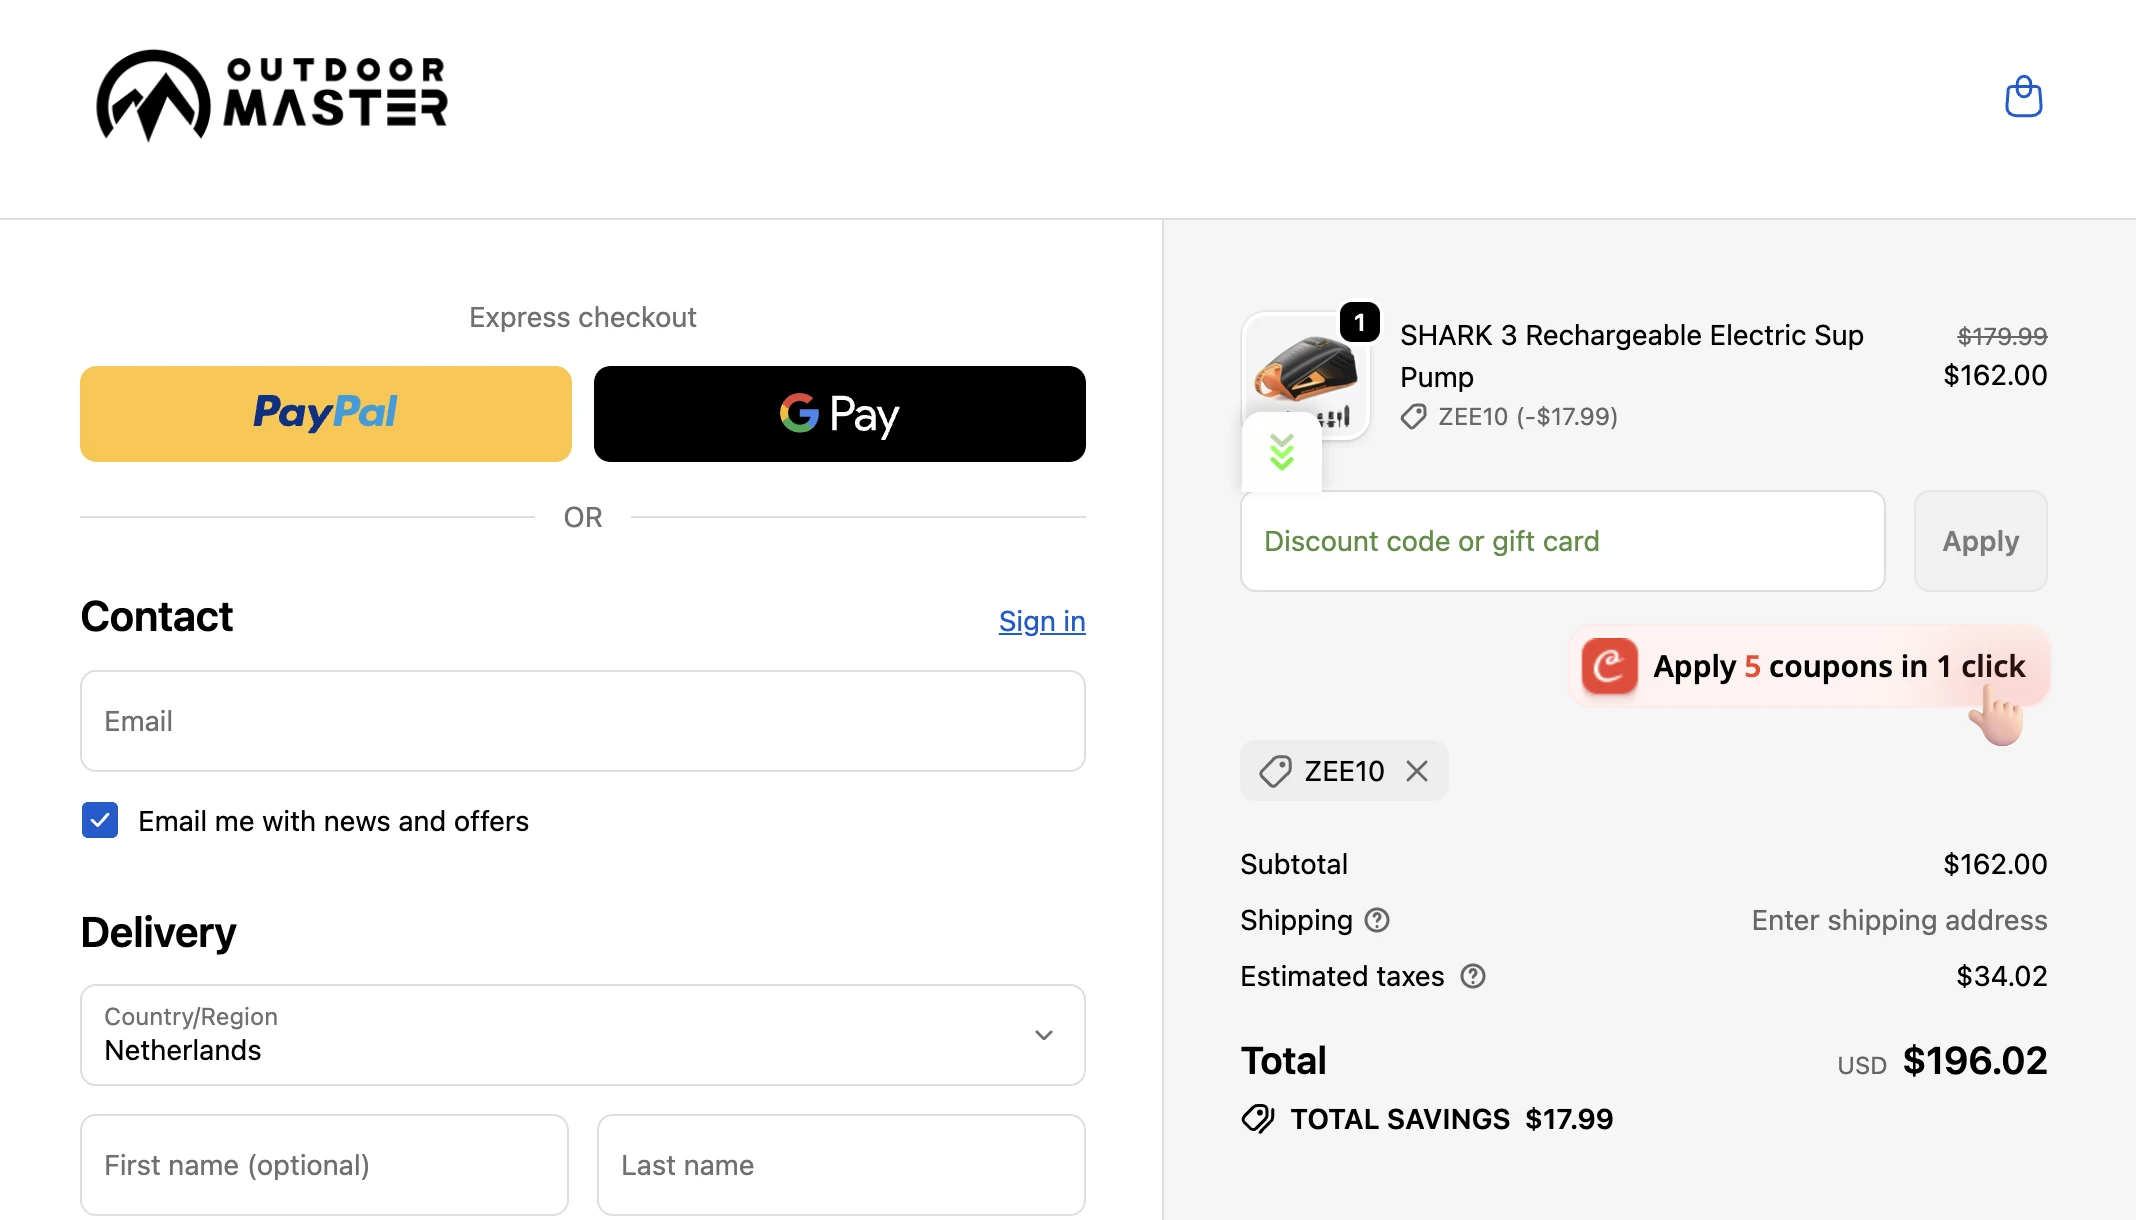Viewport: 2136px width, 1220px height.
Task: Click the Express checkout heading
Action: click(583, 317)
